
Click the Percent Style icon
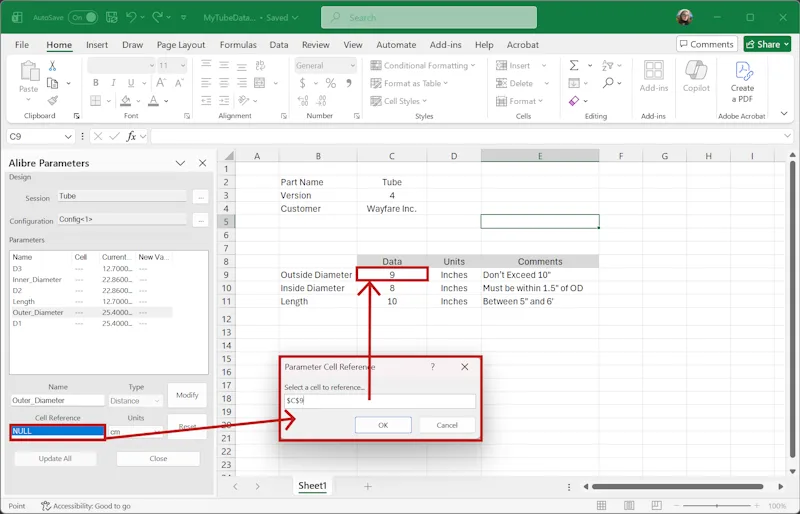pyautogui.click(x=331, y=83)
